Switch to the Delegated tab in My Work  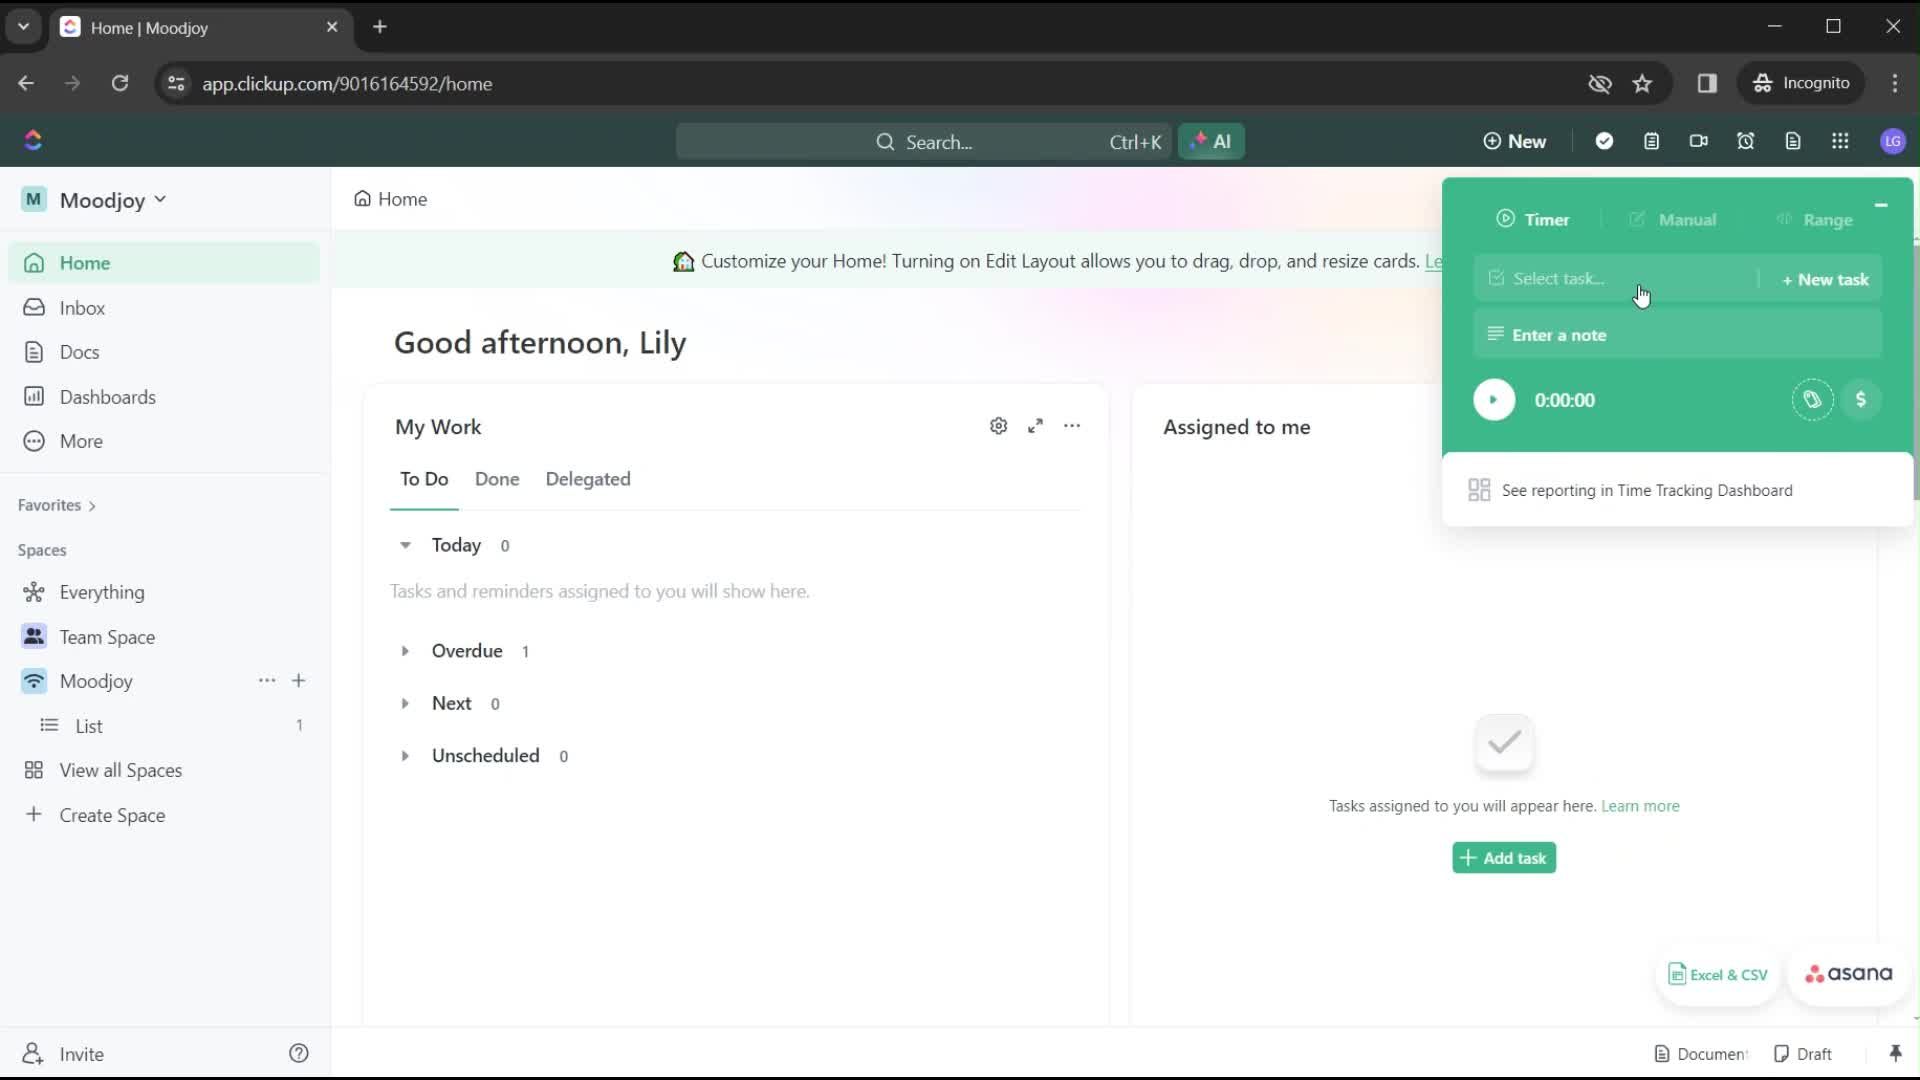pyautogui.click(x=587, y=479)
